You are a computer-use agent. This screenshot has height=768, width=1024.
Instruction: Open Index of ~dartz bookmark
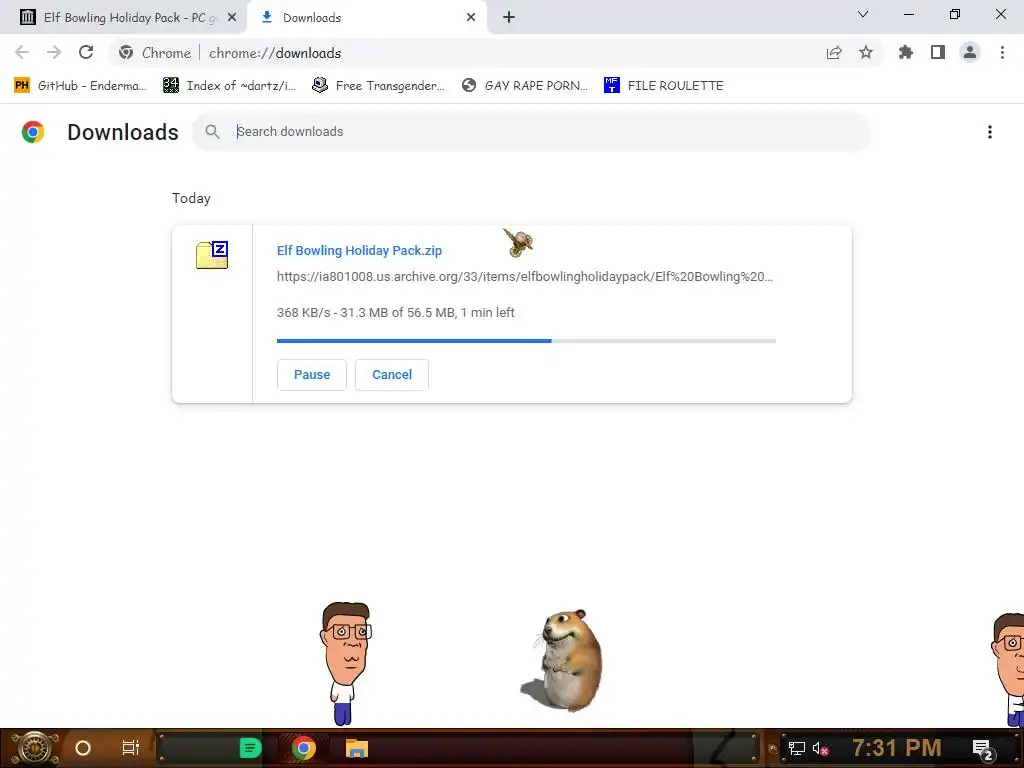229,86
